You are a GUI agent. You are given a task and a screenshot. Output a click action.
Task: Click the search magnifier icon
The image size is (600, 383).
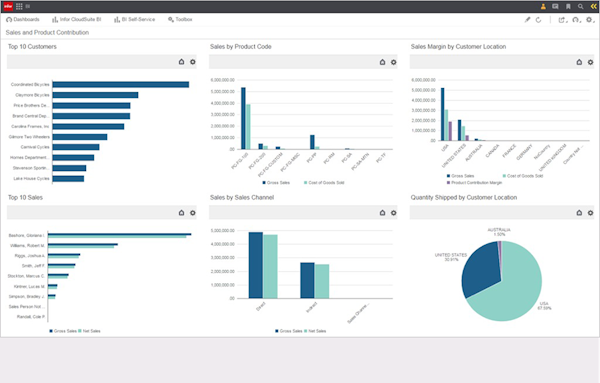pyautogui.click(x=580, y=6)
